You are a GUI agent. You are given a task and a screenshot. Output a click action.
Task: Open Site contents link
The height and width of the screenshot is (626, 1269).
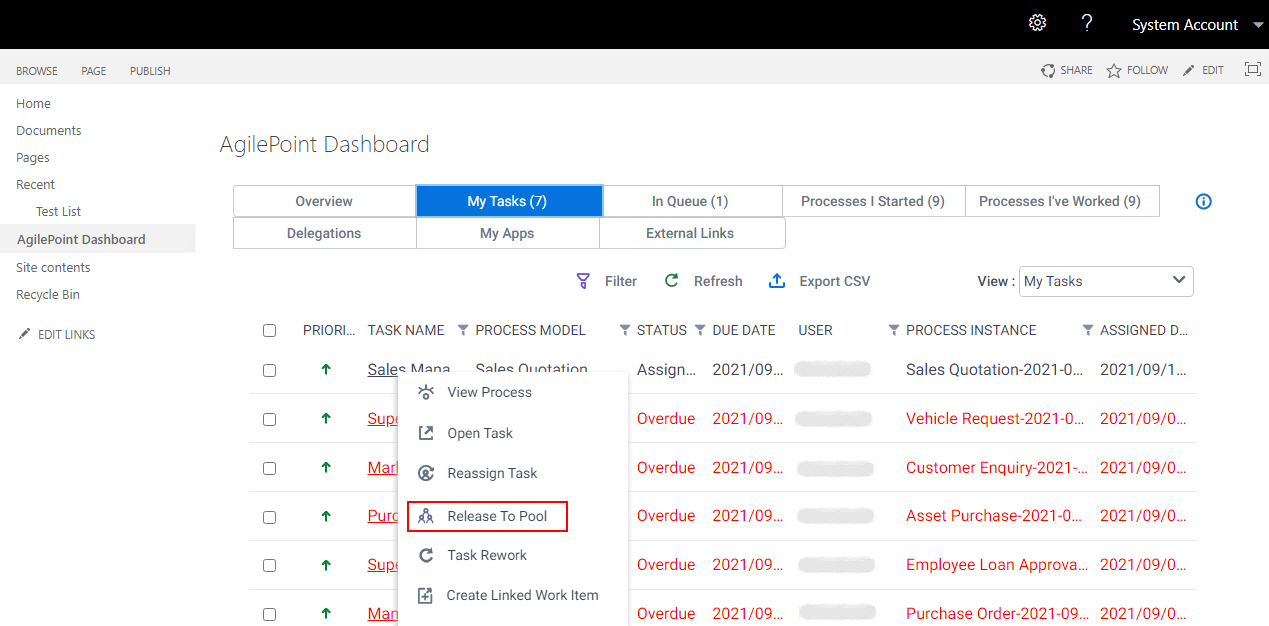pyautogui.click(x=53, y=267)
